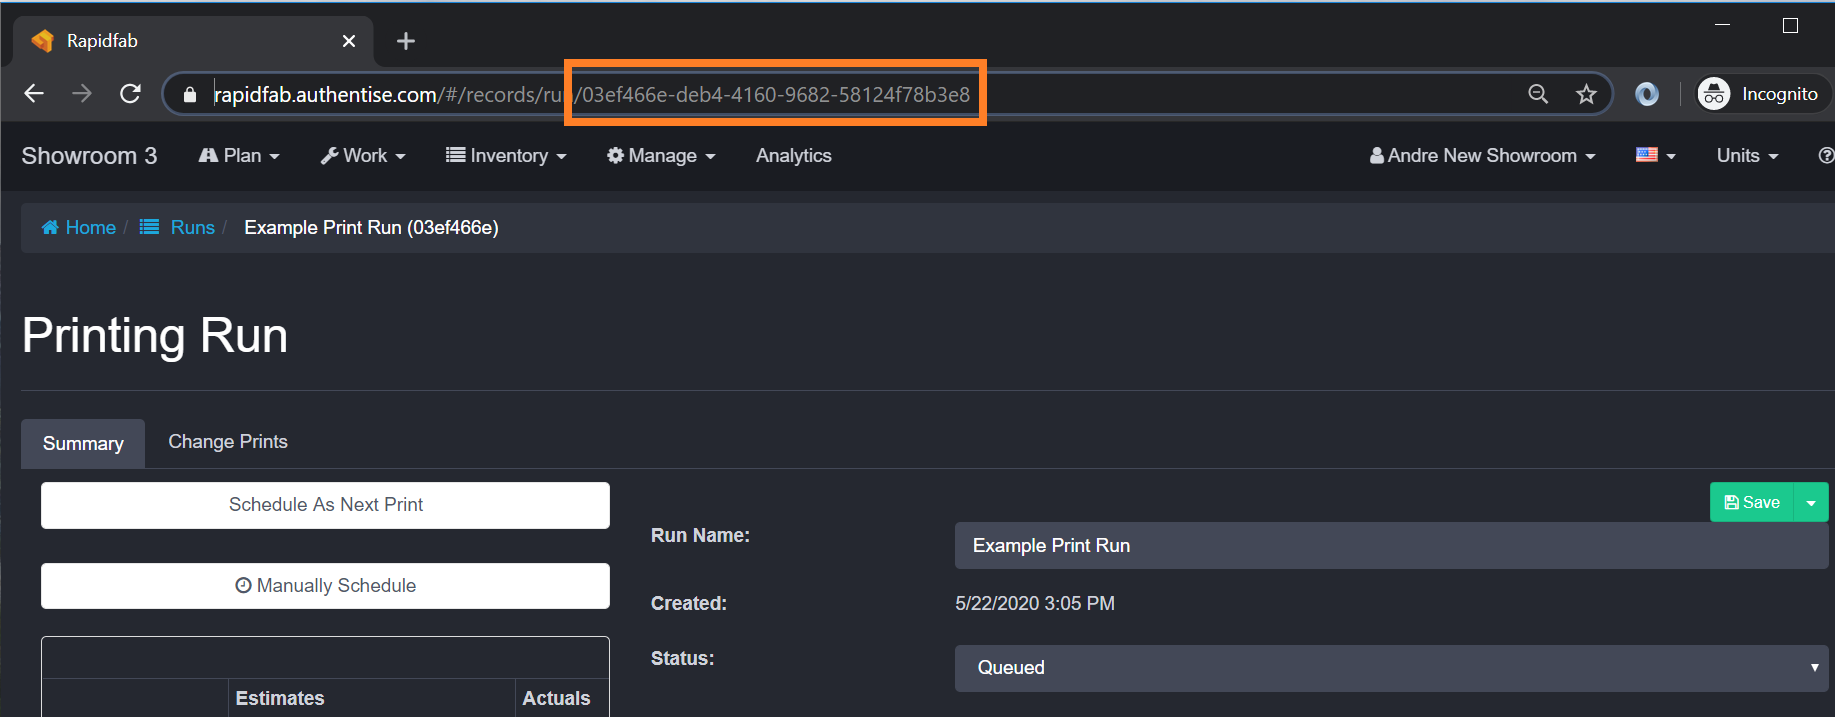Click the browser back arrow
This screenshot has height=717, width=1835.
click(x=34, y=94)
